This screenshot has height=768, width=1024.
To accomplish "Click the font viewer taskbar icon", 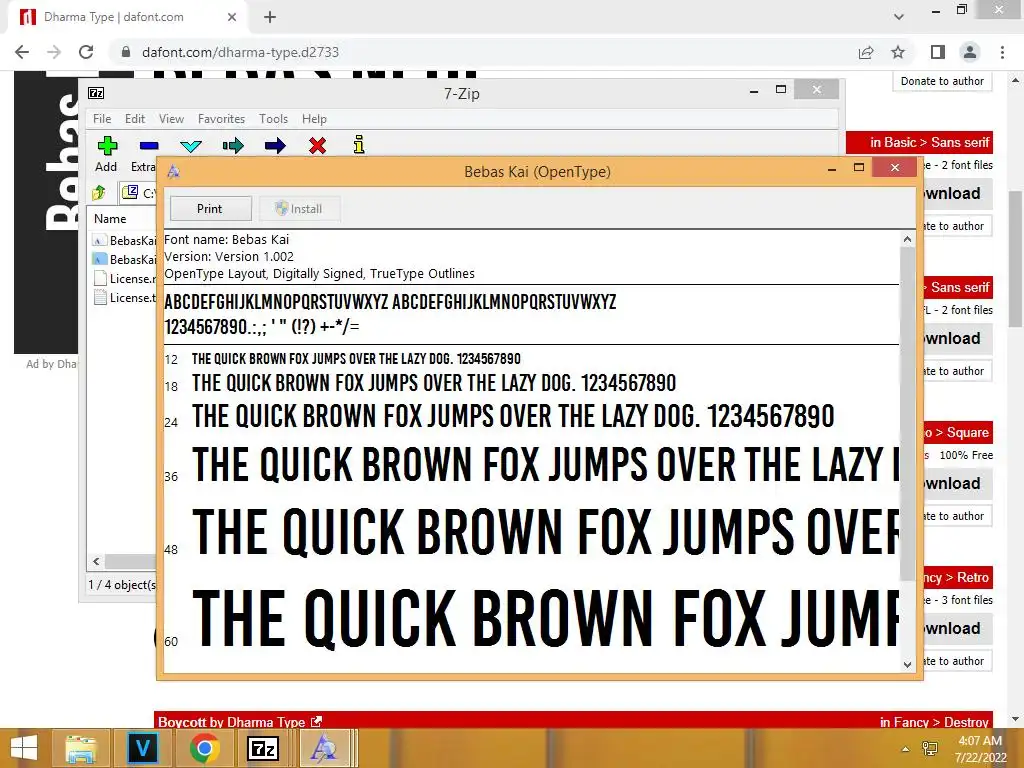I will [324, 748].
